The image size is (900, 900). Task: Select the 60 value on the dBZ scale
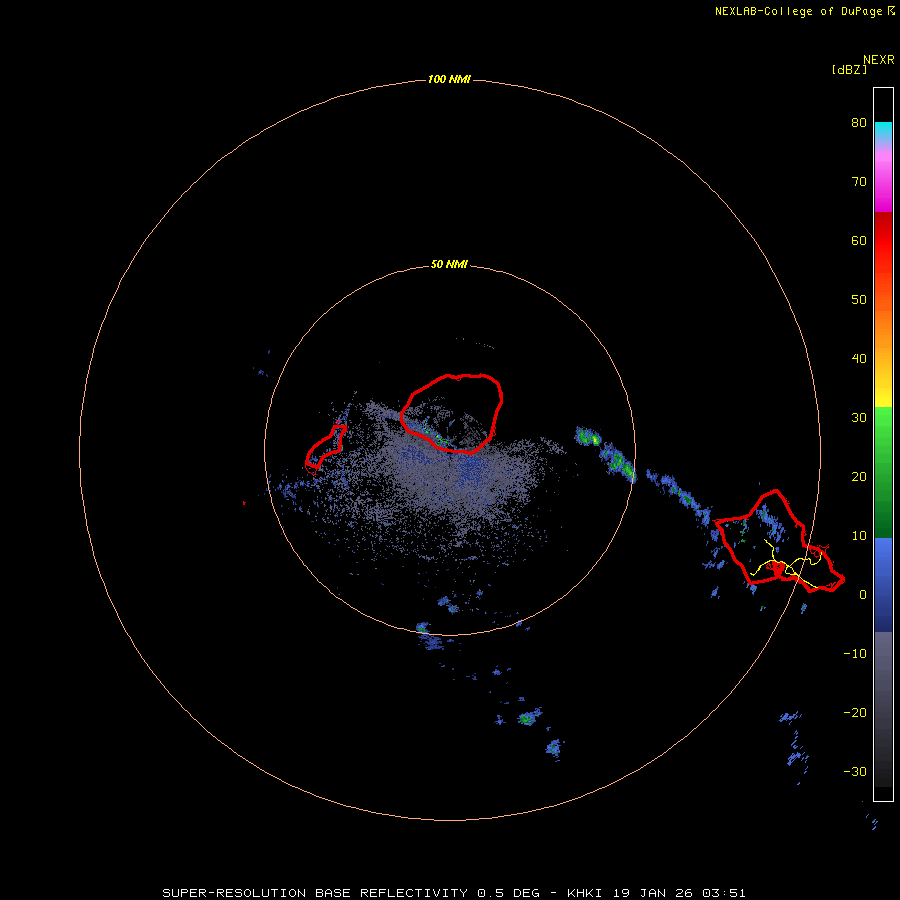pos(859,240)
